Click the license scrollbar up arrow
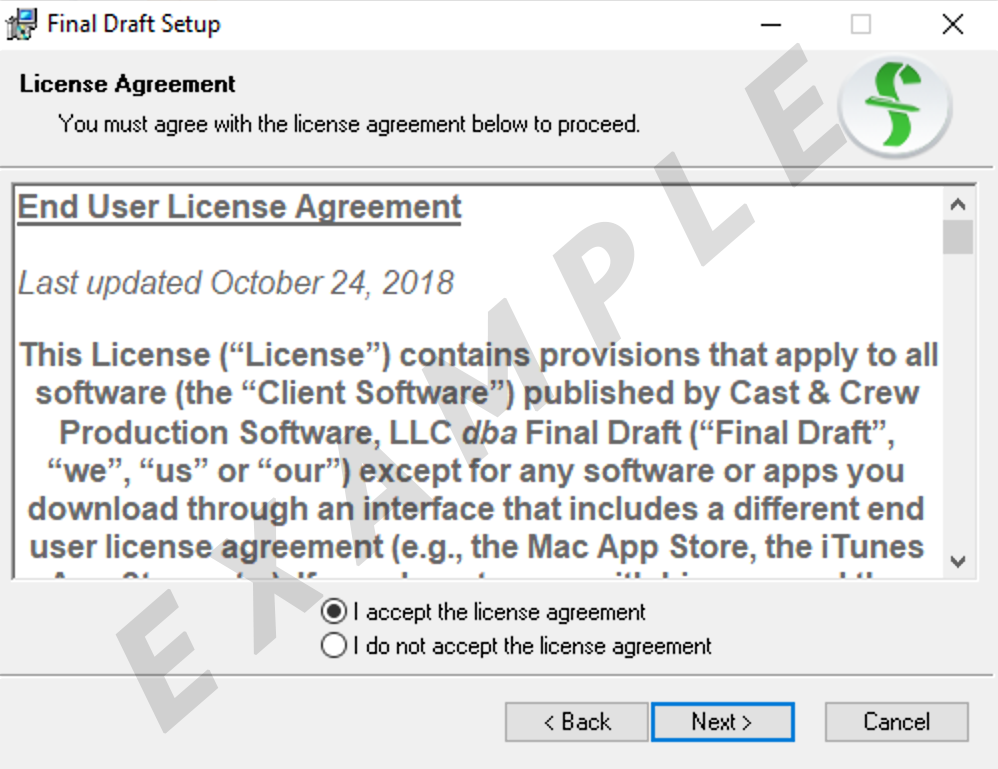This screenshot has width=998, height=769. click(x=958, y=205)
